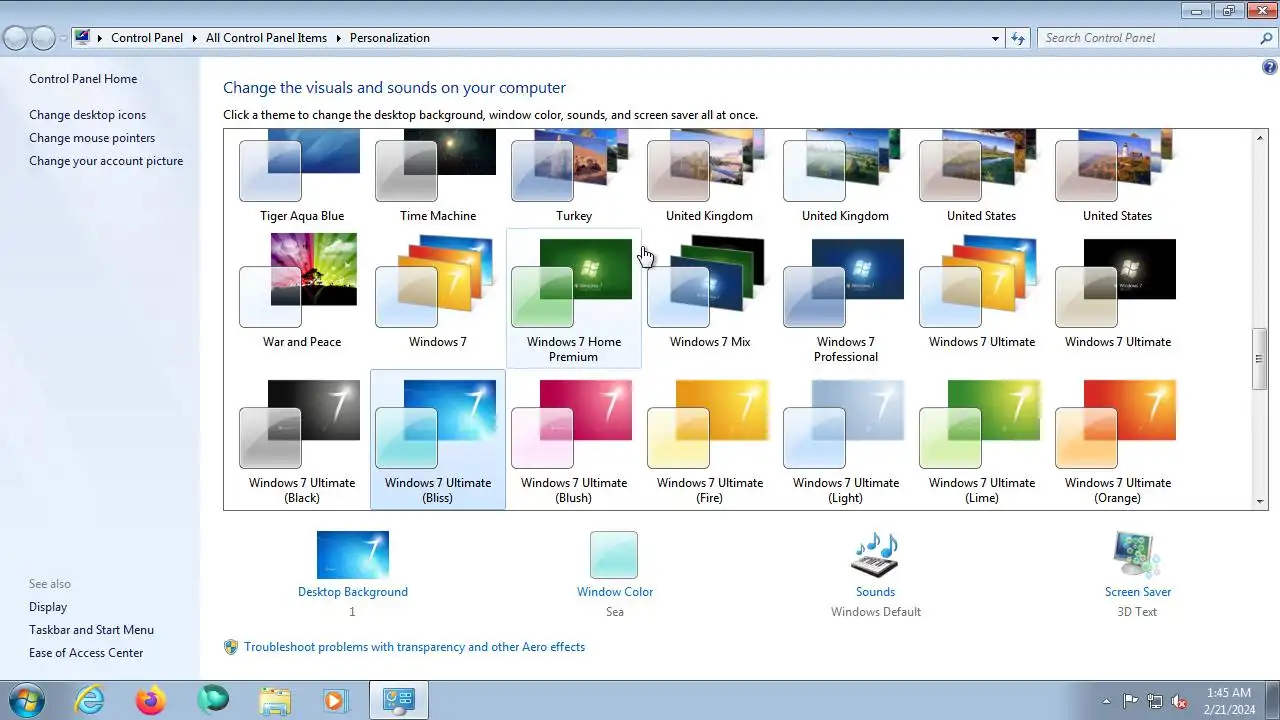
Task: Click the Sounds text link
Action: pyautogui.click(x=875, y=592)
